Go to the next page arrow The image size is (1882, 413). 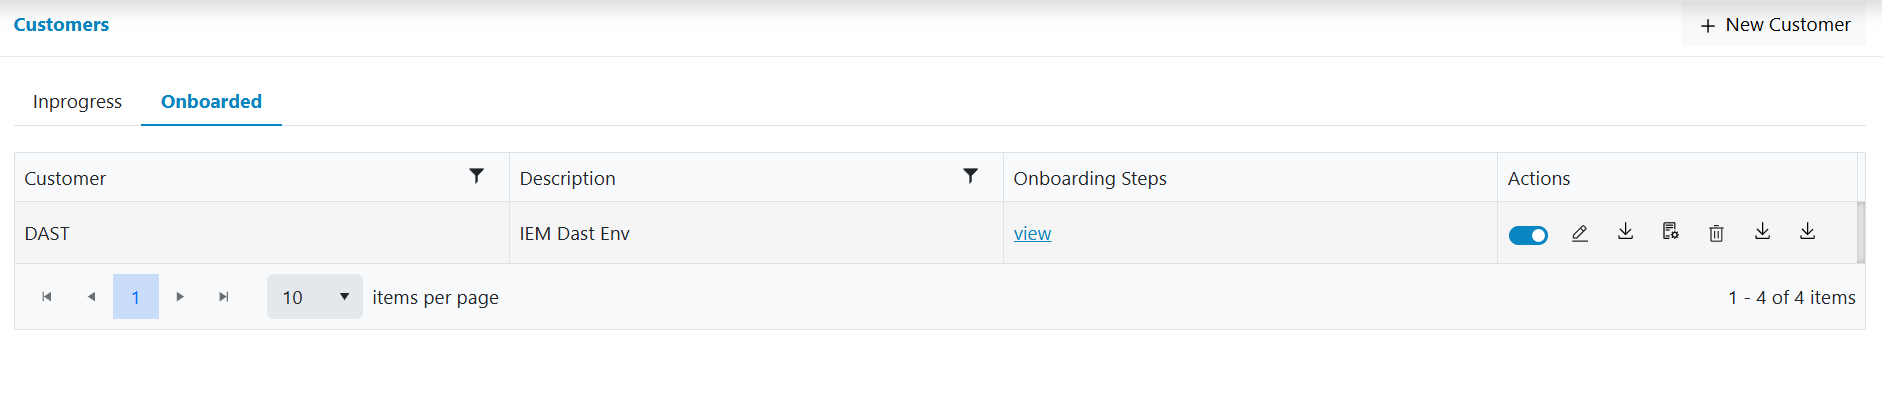coord(180,297)
